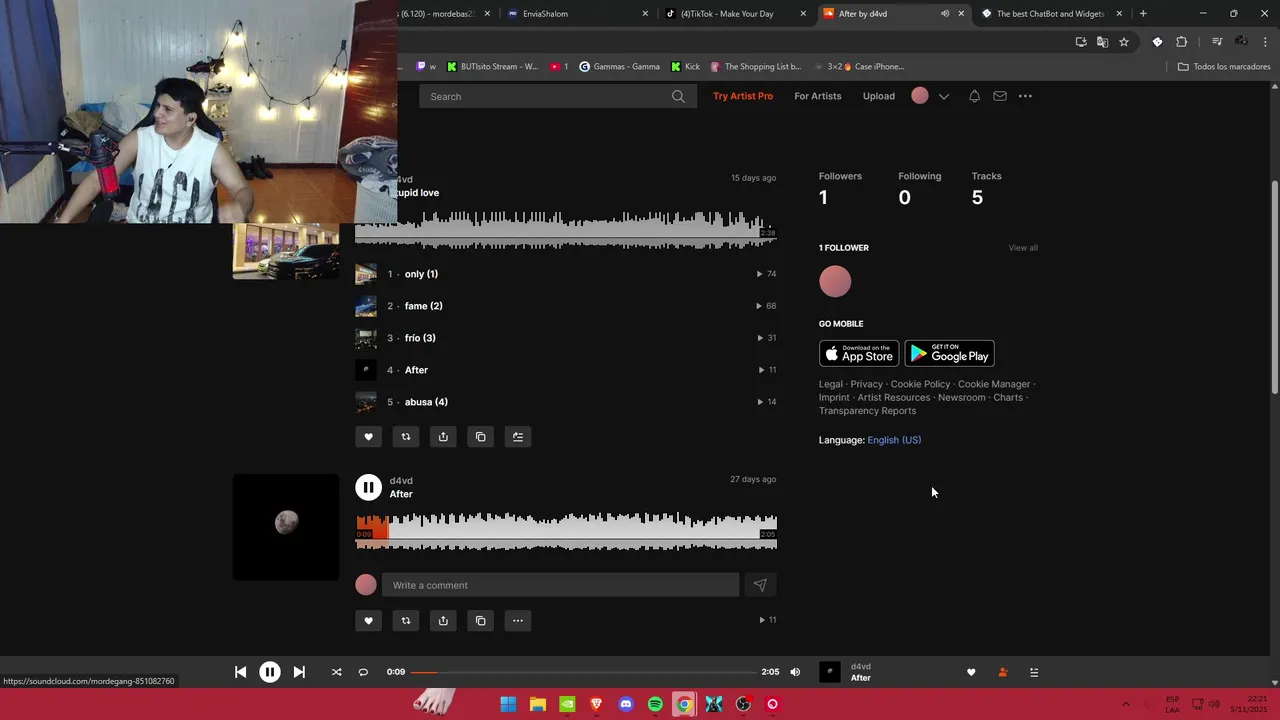The width and height of the screenshot is (1280, 720).
Task: Copy link of the stupid love playlist
Action: pos(481,437)
